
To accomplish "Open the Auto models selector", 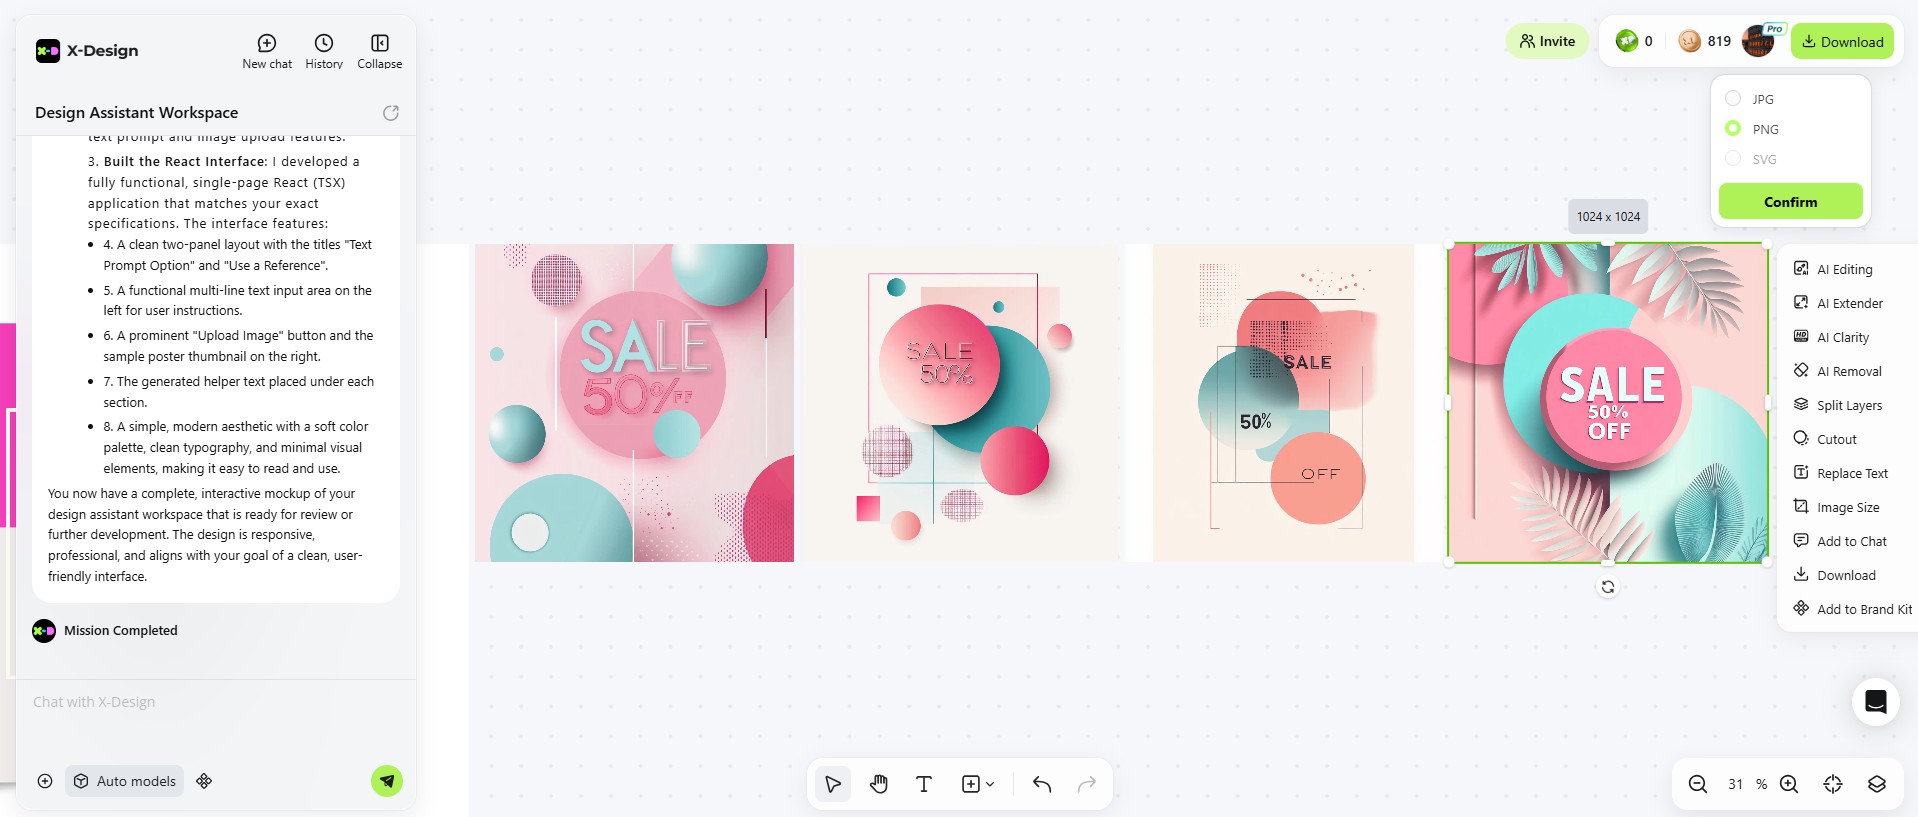I will coord(125,781).
